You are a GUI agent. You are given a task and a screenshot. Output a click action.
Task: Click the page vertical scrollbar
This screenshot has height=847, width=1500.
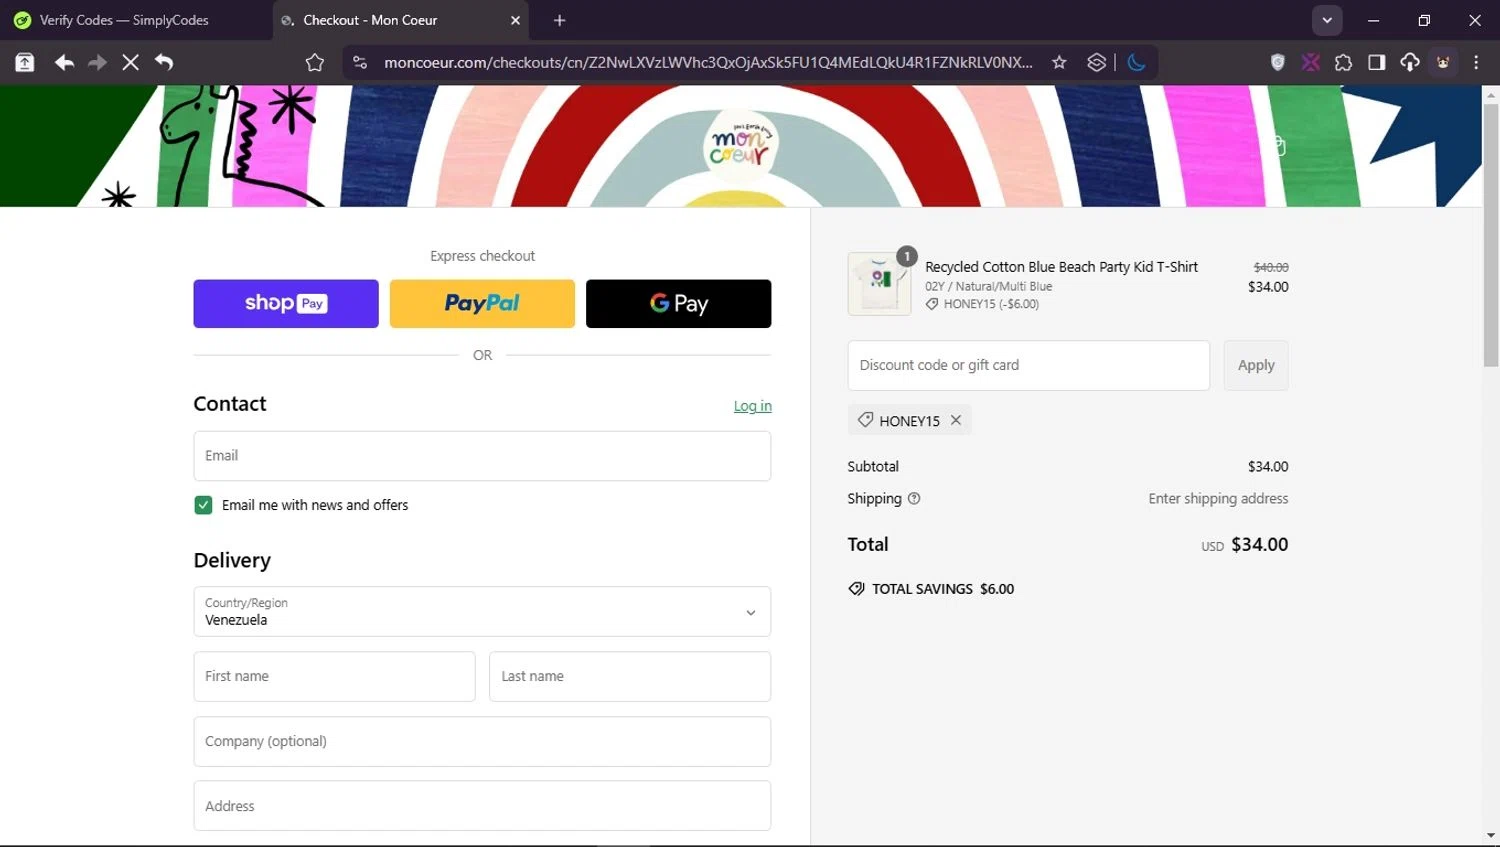[1491, 235]
